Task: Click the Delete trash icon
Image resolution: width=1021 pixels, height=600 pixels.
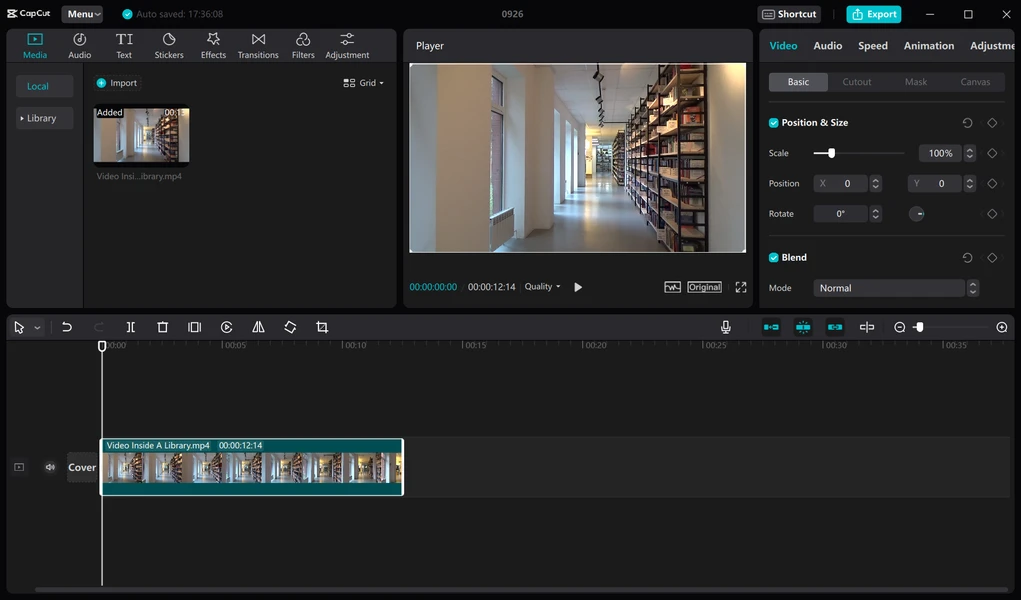Action: pyautogui.click(x=163, y=327)
